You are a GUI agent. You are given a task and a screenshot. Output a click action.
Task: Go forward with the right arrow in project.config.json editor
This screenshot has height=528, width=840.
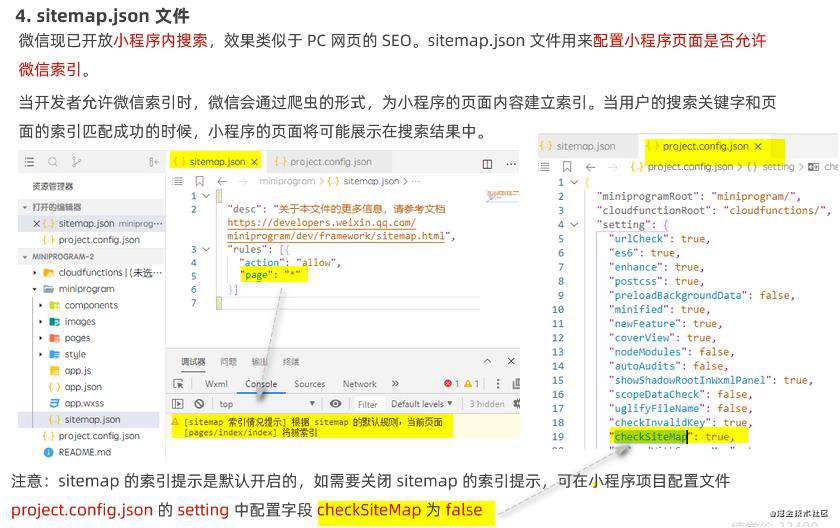(x=613, y=167)
